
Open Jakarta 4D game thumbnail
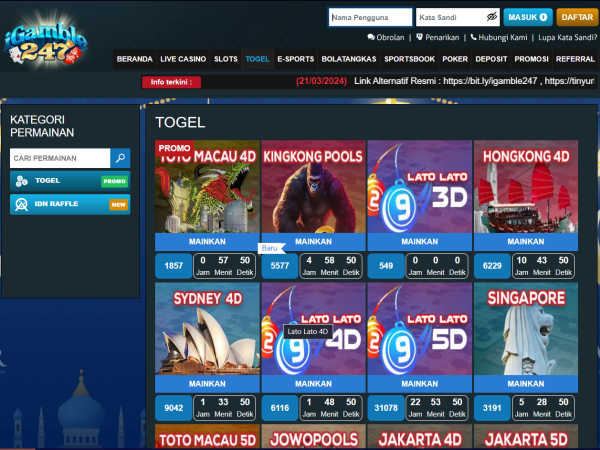tap(420, 436)
